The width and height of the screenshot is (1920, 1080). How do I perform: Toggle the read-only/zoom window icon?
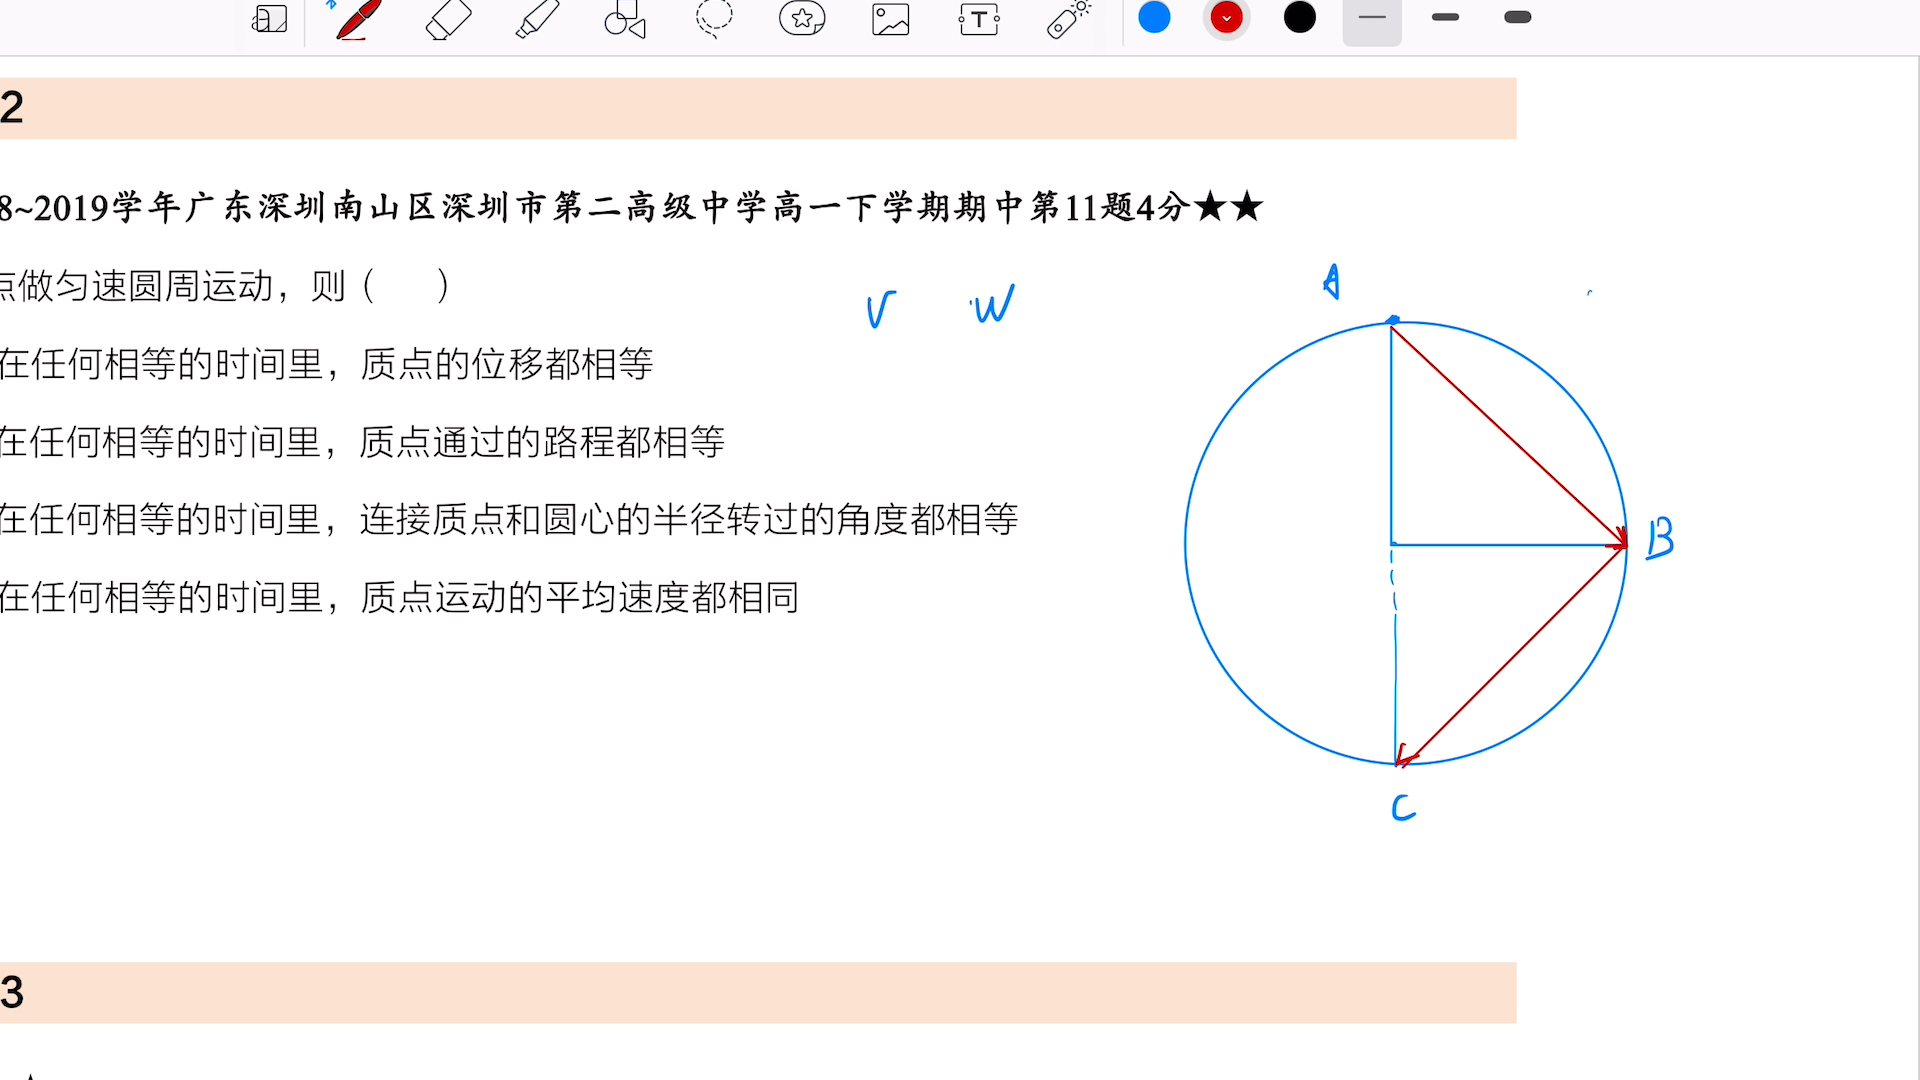pos(269,19)
